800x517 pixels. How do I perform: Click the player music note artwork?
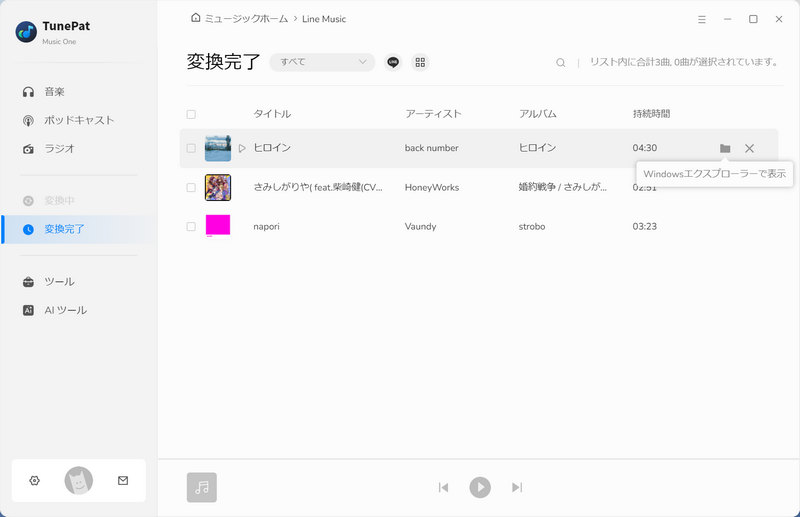click(x=202, y=487)
